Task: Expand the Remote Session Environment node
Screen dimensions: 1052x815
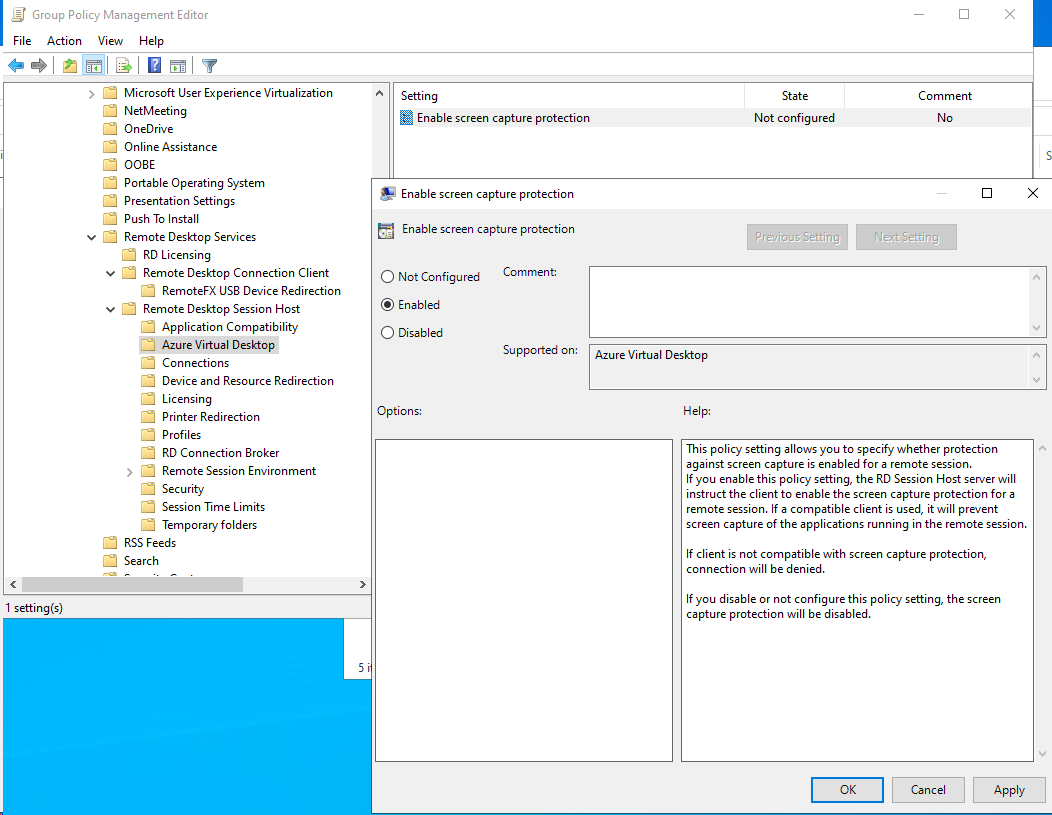Action: click(130, 471)
